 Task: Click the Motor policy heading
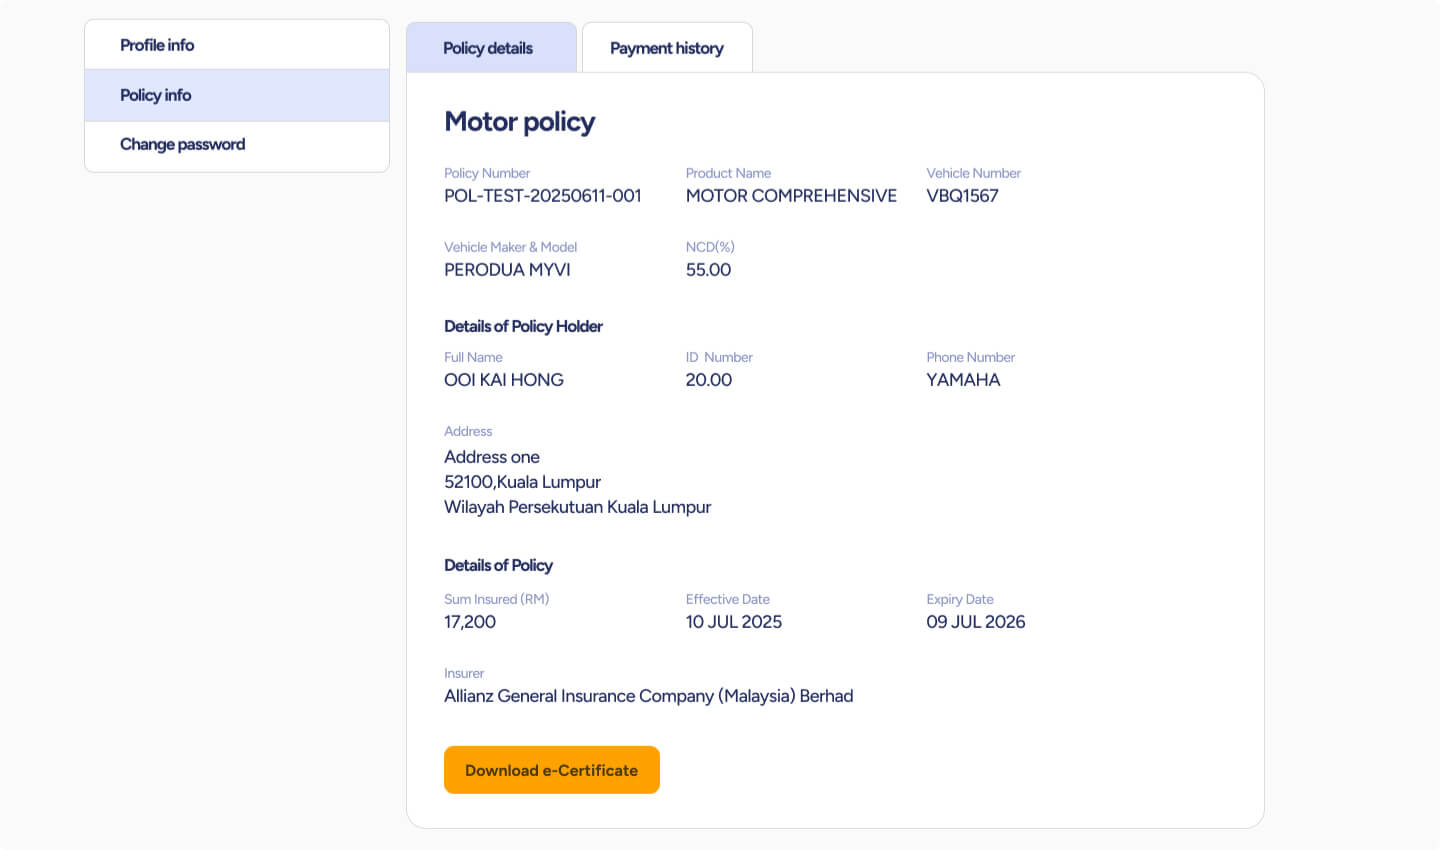[519, 122]
